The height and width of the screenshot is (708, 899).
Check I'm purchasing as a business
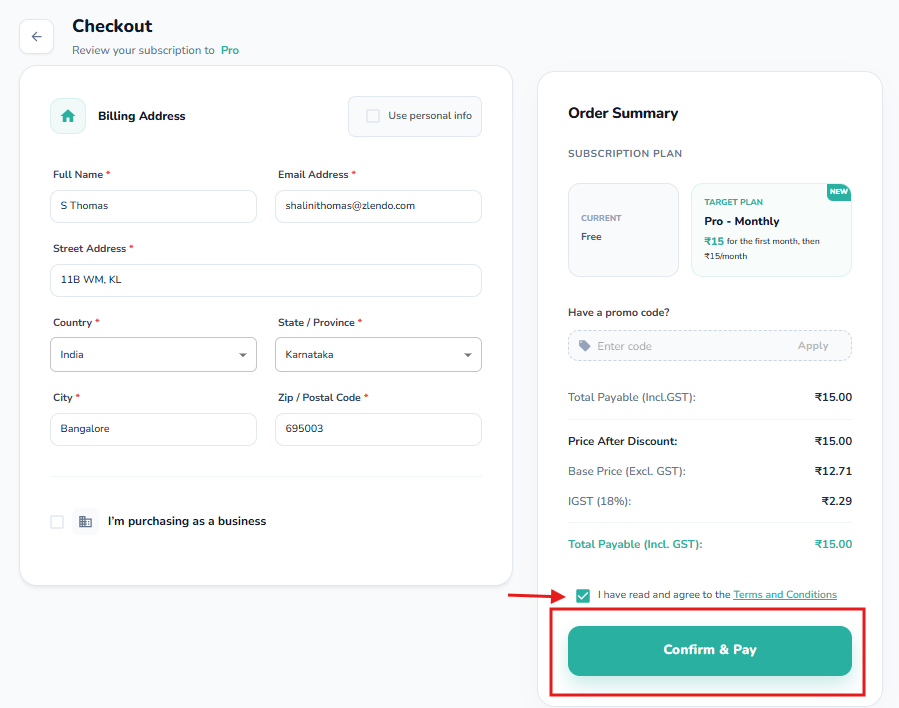point(57,522)
